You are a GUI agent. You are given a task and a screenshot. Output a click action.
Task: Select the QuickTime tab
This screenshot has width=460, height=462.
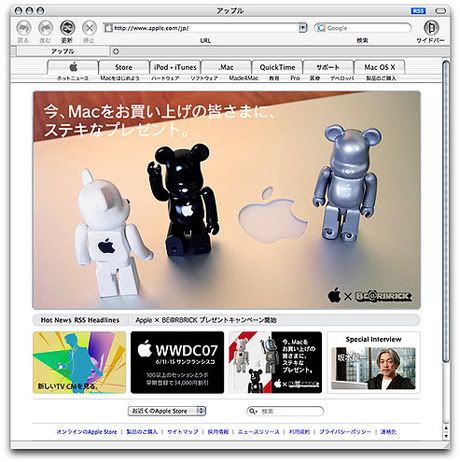[277, 67]
